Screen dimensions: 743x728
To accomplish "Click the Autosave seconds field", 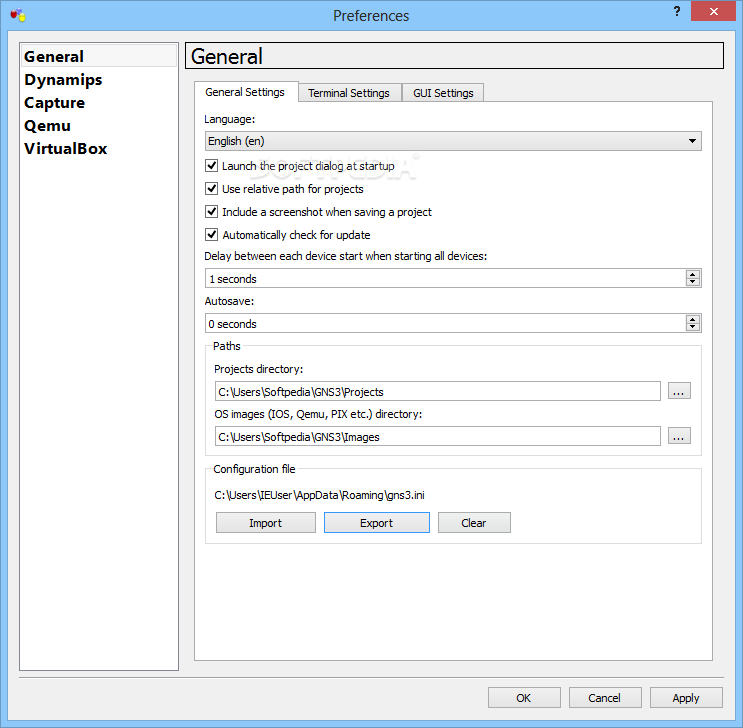I will coord(445,323).
